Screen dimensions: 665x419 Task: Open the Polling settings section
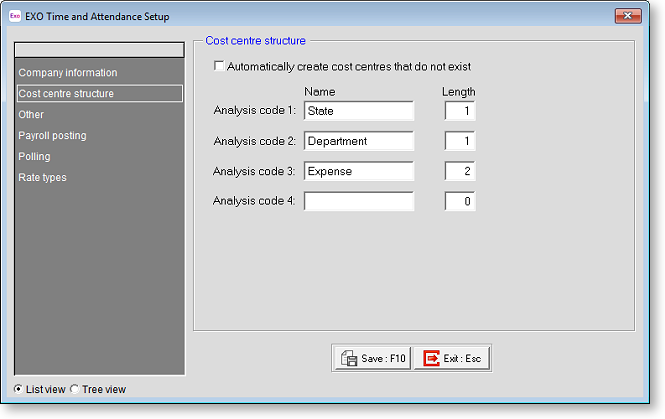click(x=34, y=157)
